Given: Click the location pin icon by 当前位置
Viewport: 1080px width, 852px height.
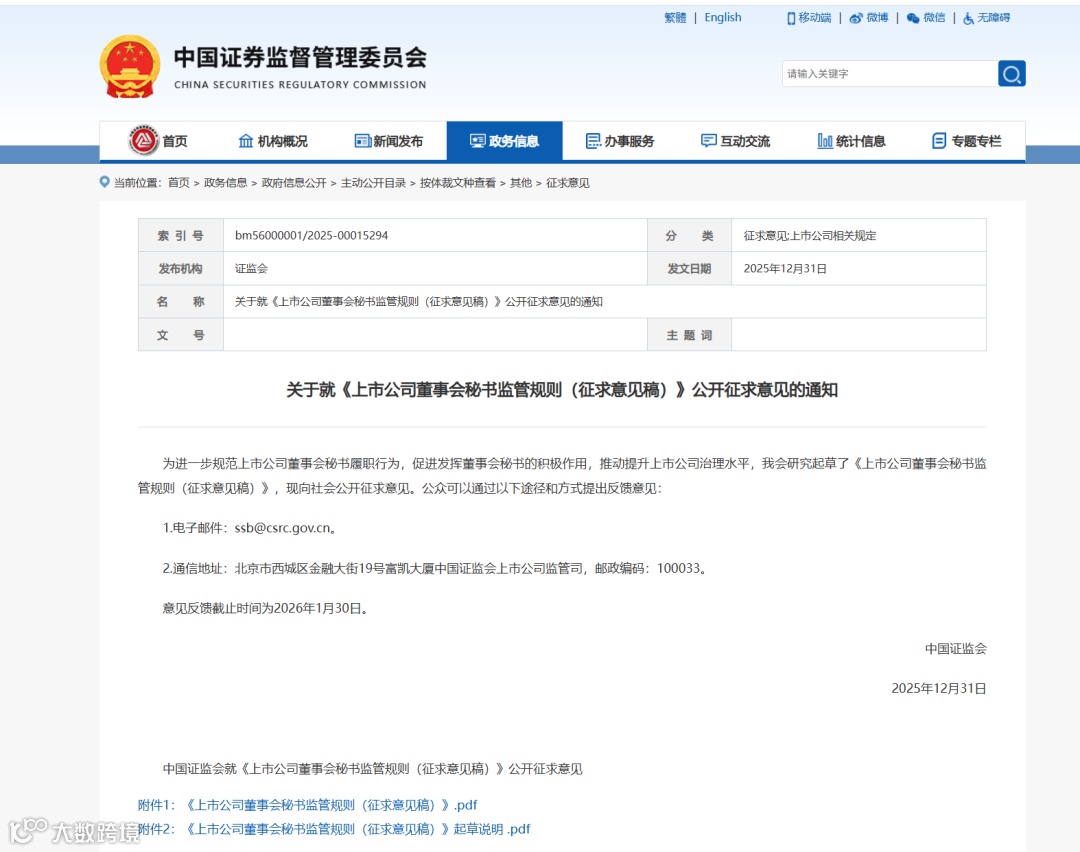Looking at the screenshot, I should click(105, 182).
